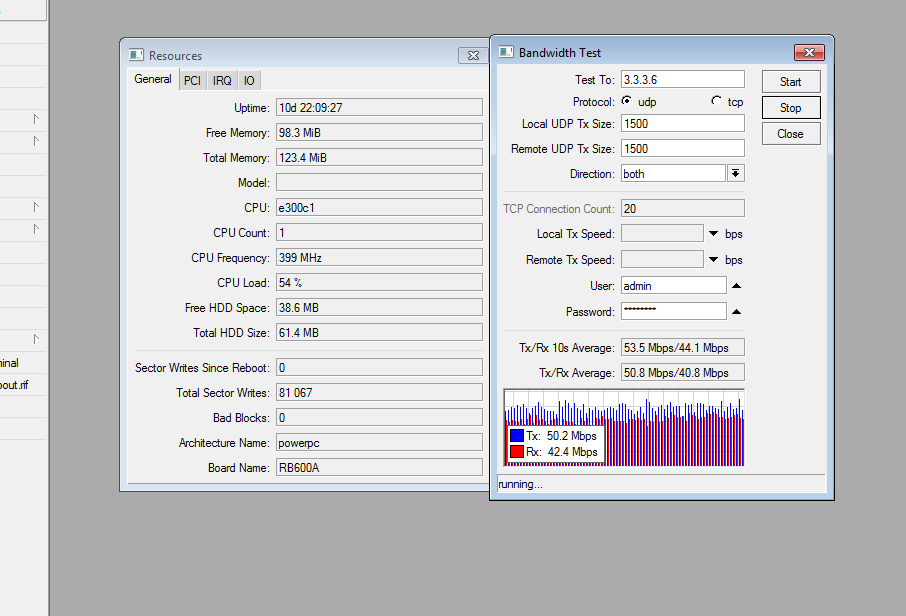Click the red Rx legend swatch

(x=517, y=452)
